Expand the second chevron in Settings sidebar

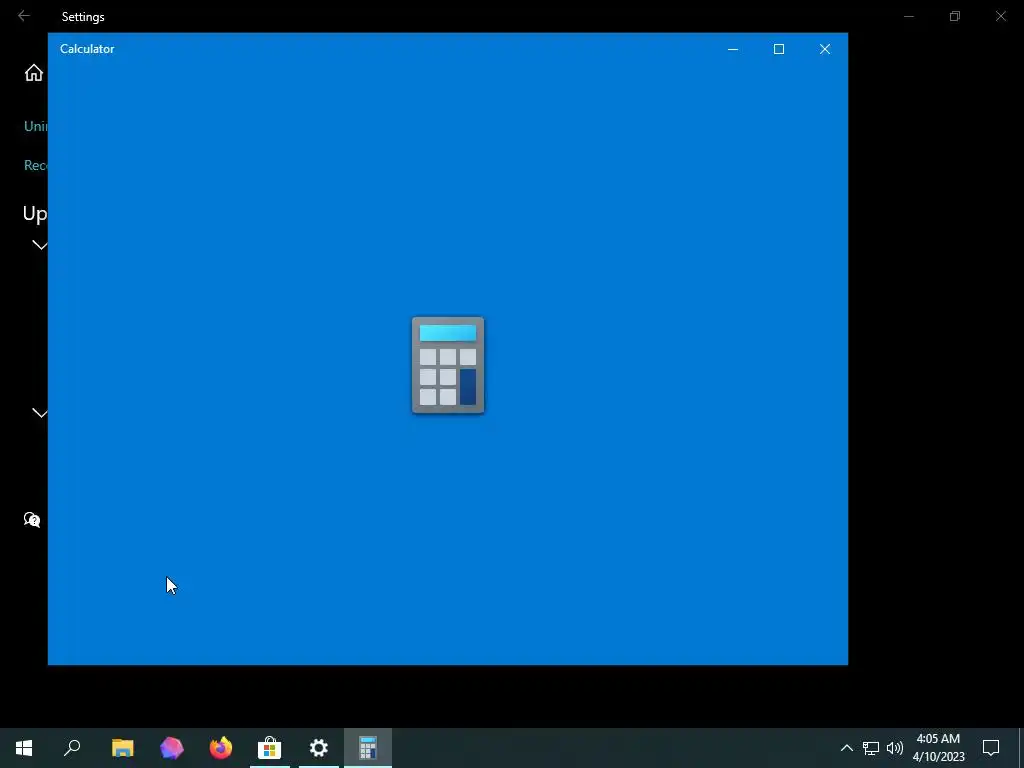tap(40, 413)
